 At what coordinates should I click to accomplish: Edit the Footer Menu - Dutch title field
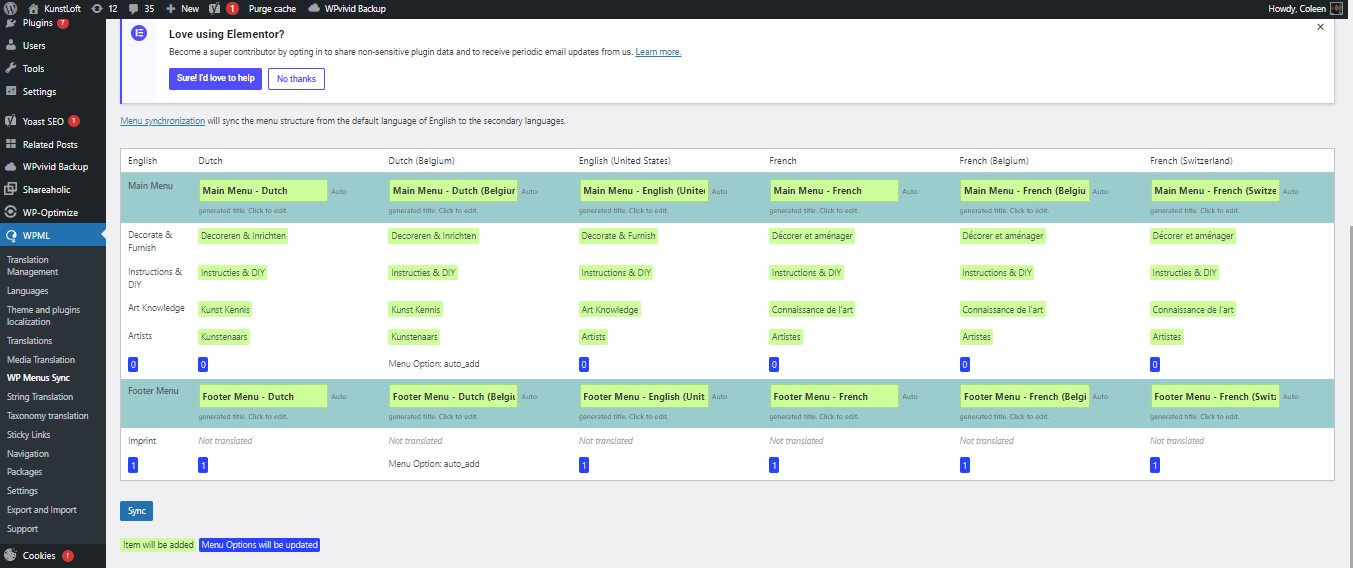point(263,397)
